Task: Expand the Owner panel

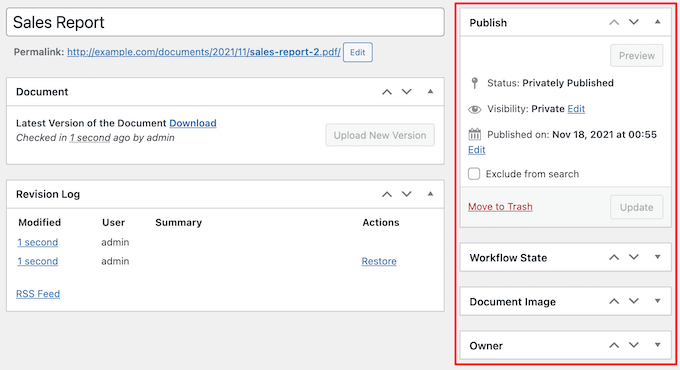Action: 657,345
